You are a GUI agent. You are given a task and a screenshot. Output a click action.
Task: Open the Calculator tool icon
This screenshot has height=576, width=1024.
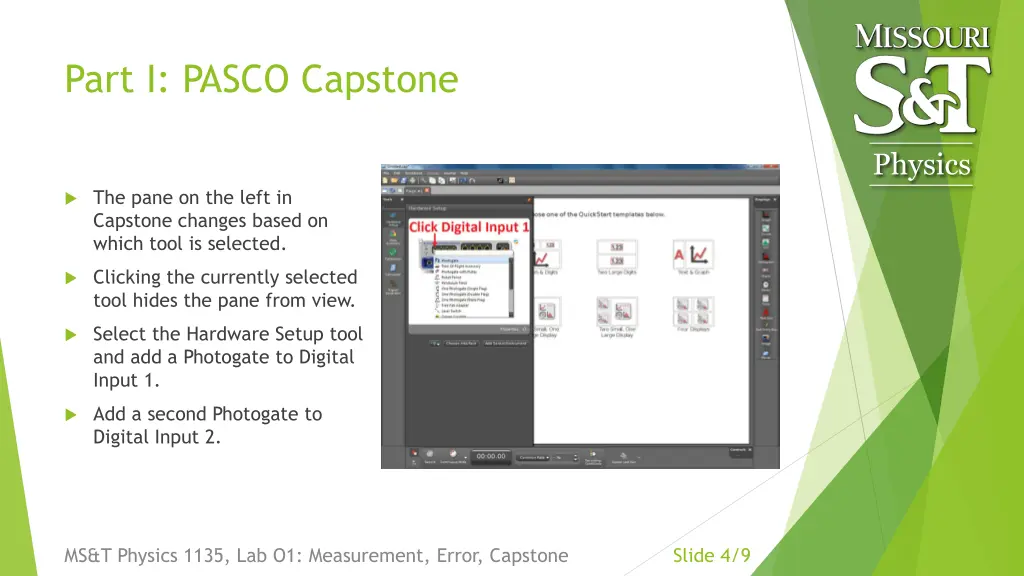[393, 270]
